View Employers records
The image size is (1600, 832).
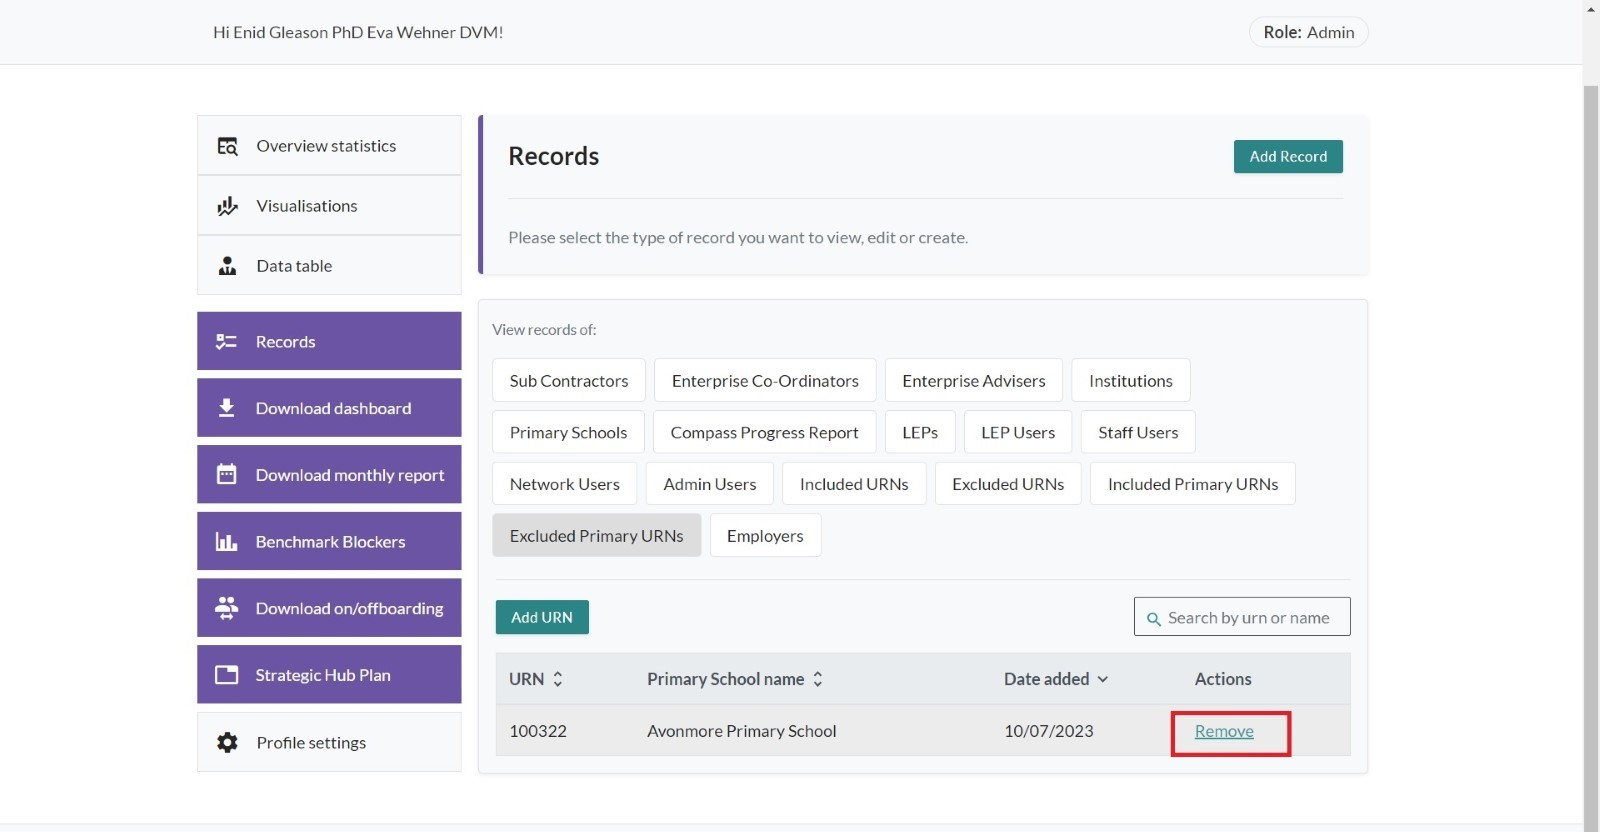765,536
